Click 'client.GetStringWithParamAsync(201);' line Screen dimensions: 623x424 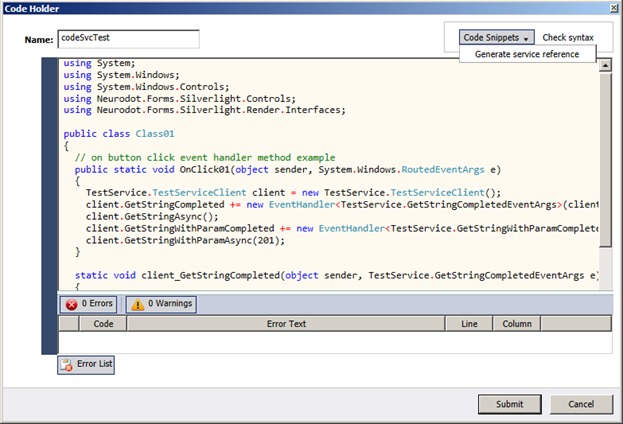pyautogui.click(x=185, y=240)
